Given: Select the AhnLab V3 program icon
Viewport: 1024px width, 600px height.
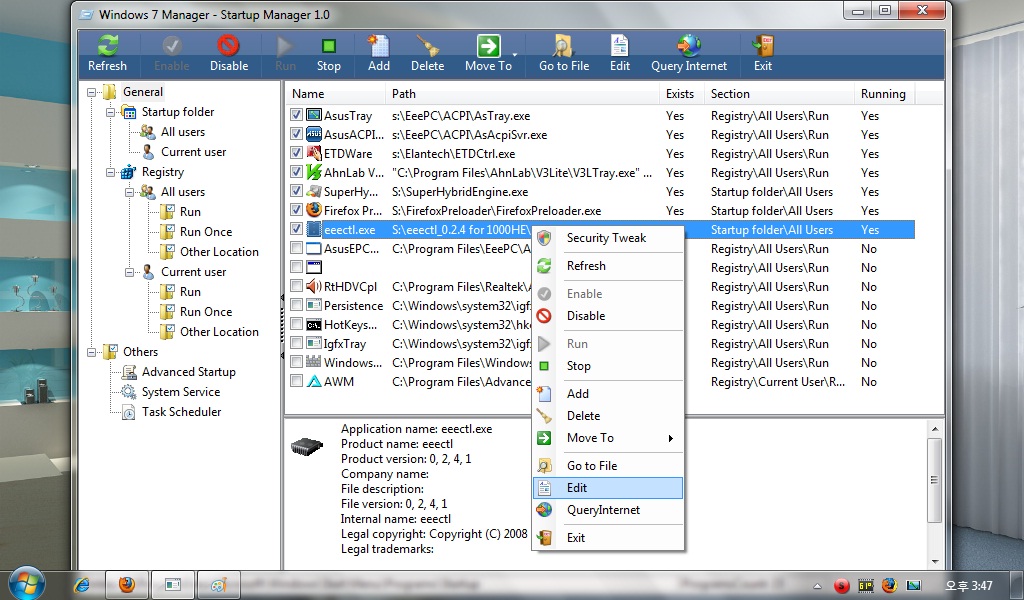Looking at the screenshot, I should click(x=314, y=172).
